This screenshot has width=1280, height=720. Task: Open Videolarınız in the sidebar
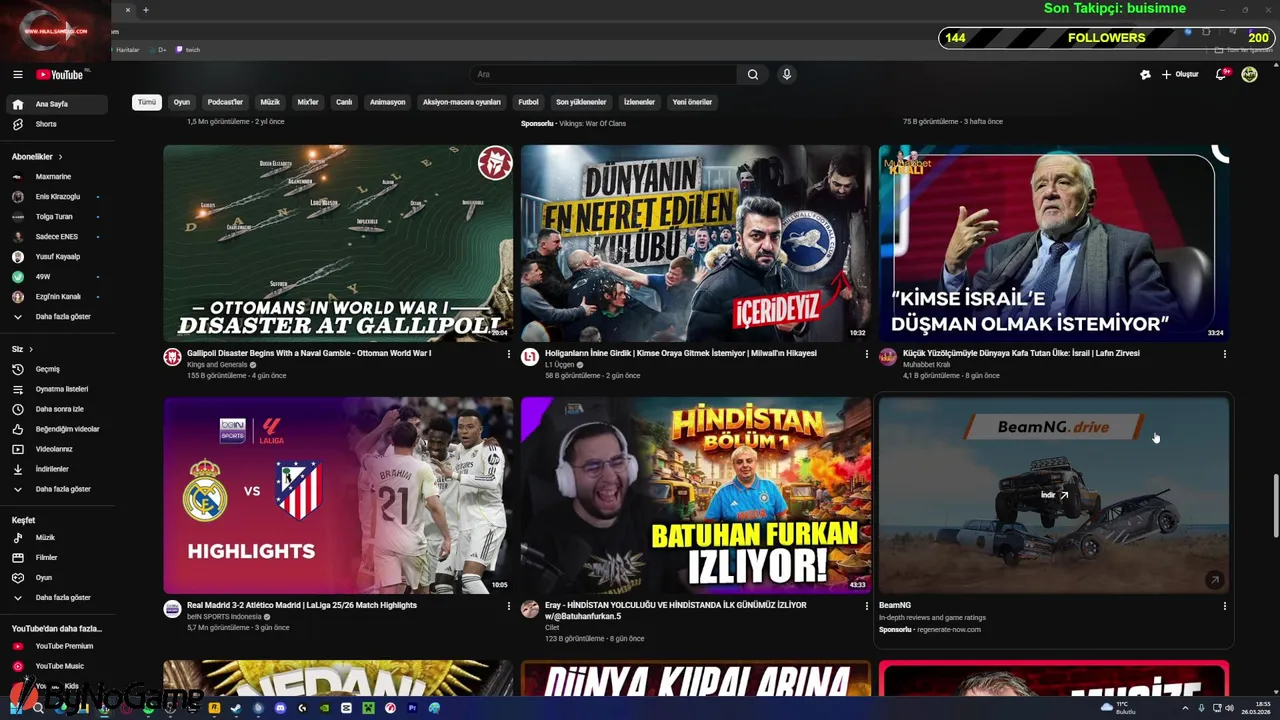[x=58, y=449]
